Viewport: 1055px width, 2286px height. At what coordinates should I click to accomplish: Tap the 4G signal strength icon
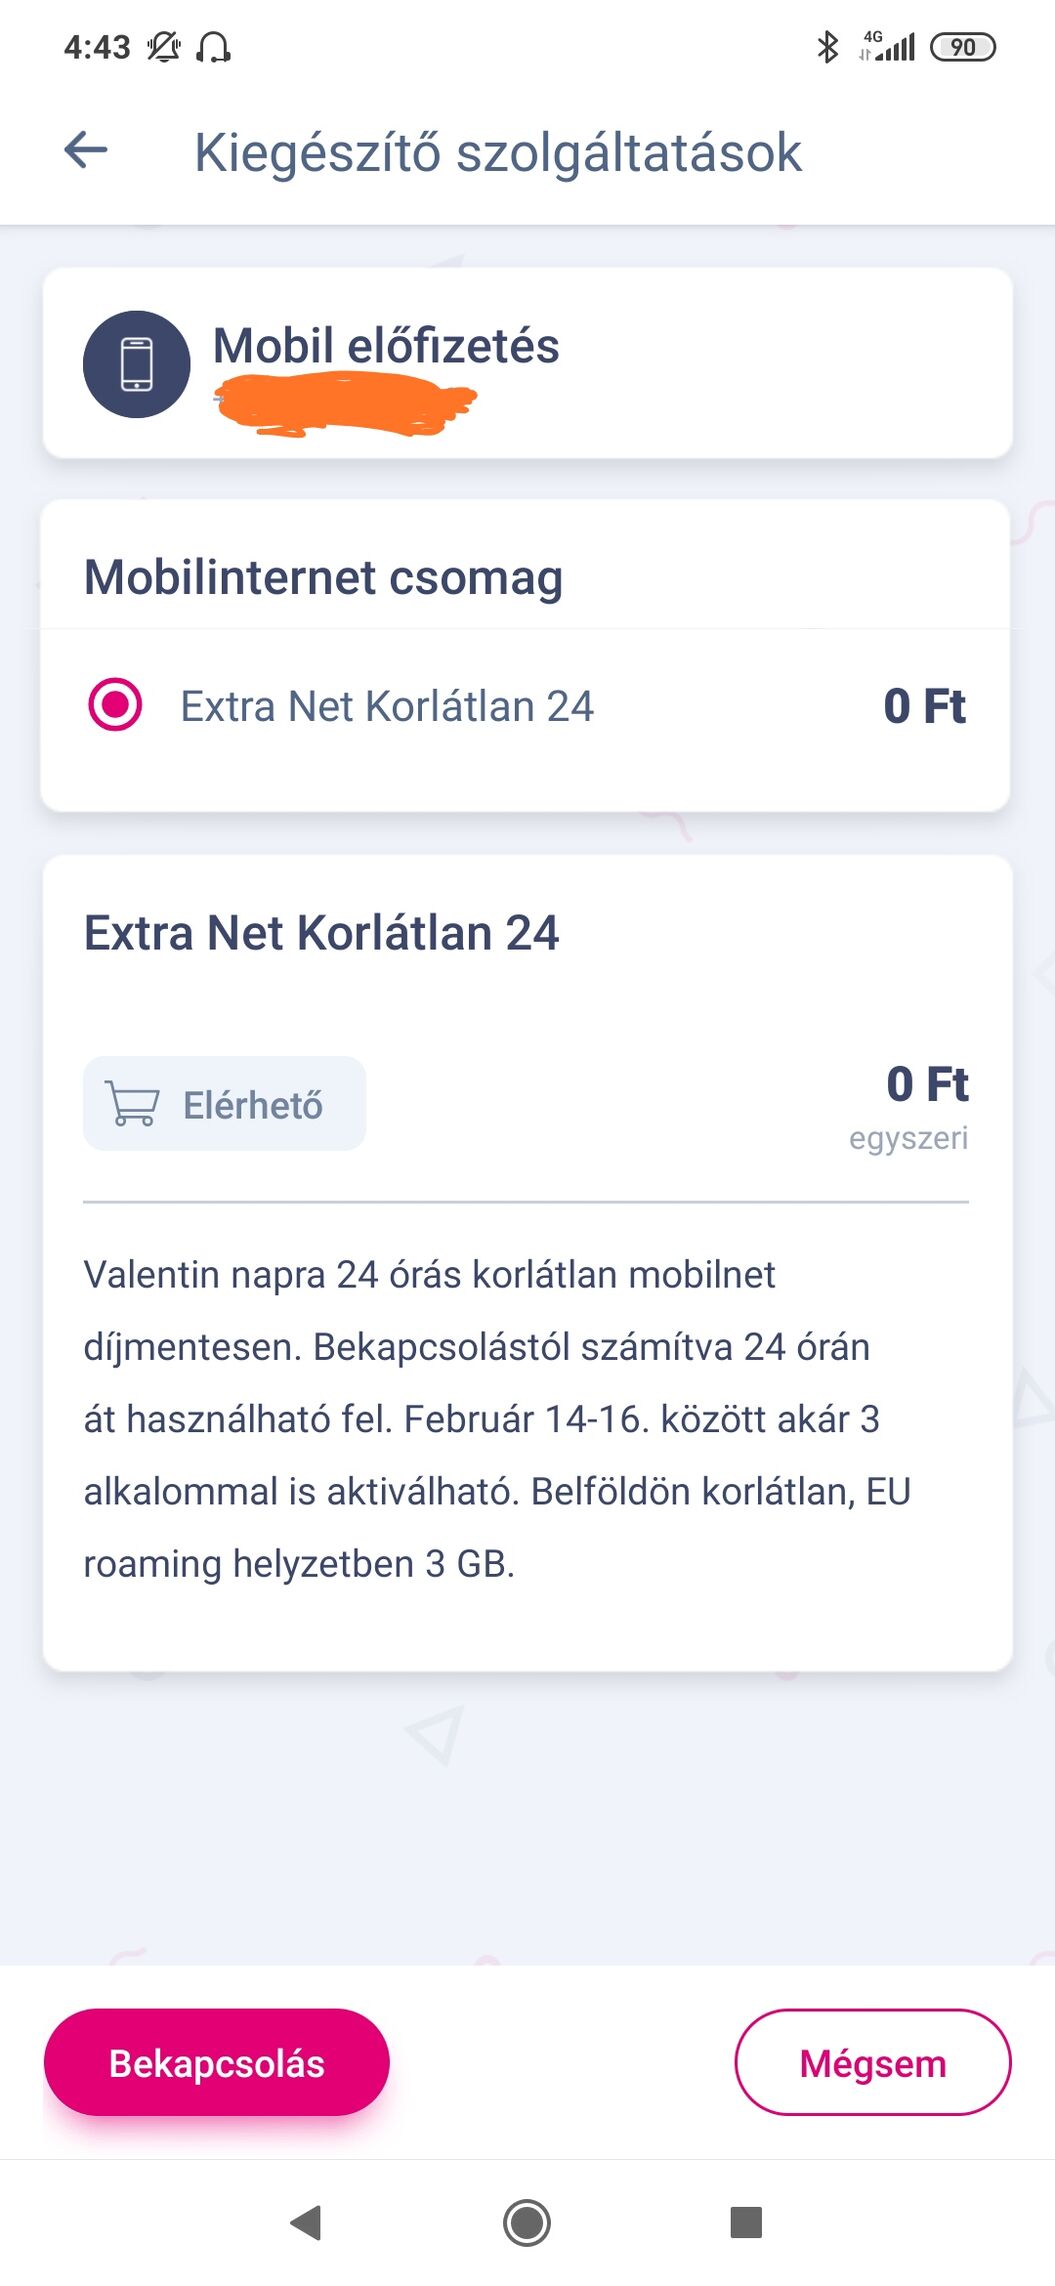[x=889, y=47]
